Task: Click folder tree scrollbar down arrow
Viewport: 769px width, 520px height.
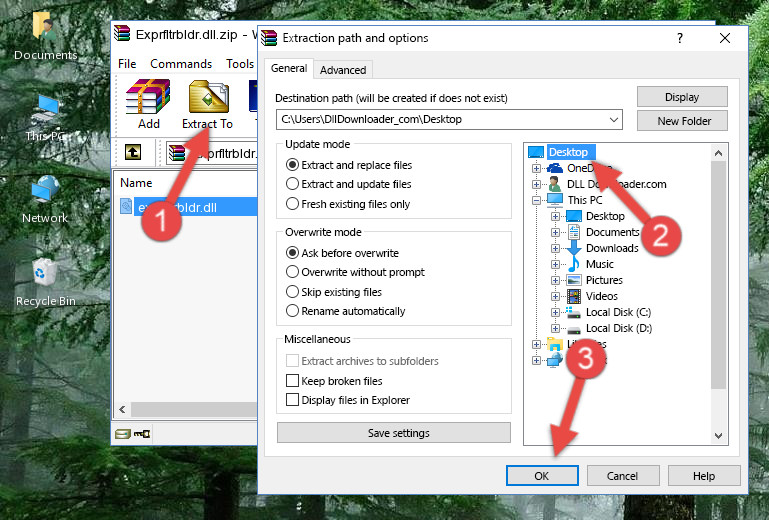Action: pos(718,436)
